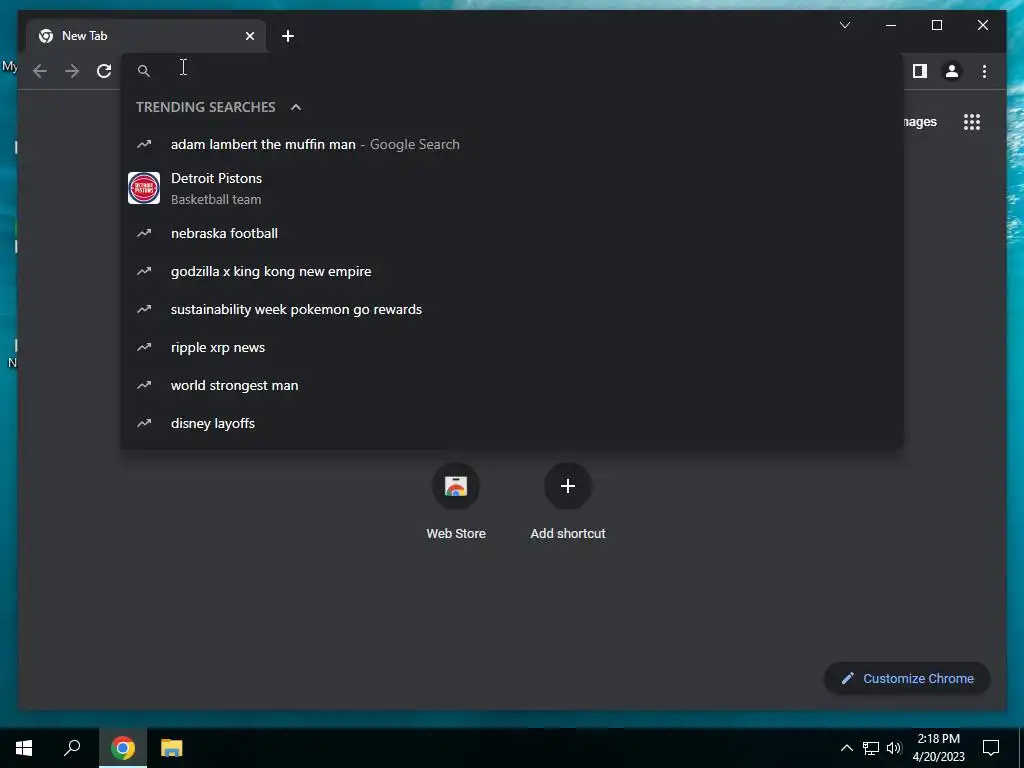Screen dimensions: 1024x768
Task: Click trending arrow icon beside sustainability week suggestion
Action: pos(144,309)
